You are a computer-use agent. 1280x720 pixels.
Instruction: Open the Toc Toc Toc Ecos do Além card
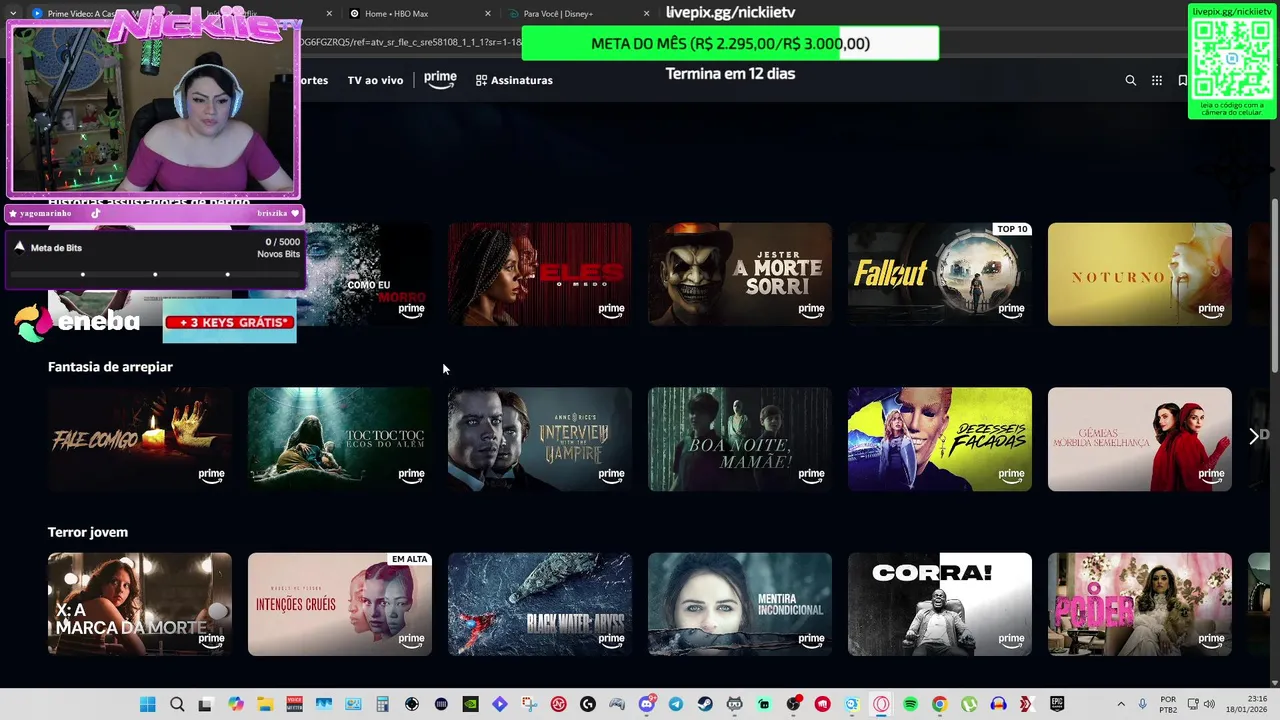tap(340, 439)
